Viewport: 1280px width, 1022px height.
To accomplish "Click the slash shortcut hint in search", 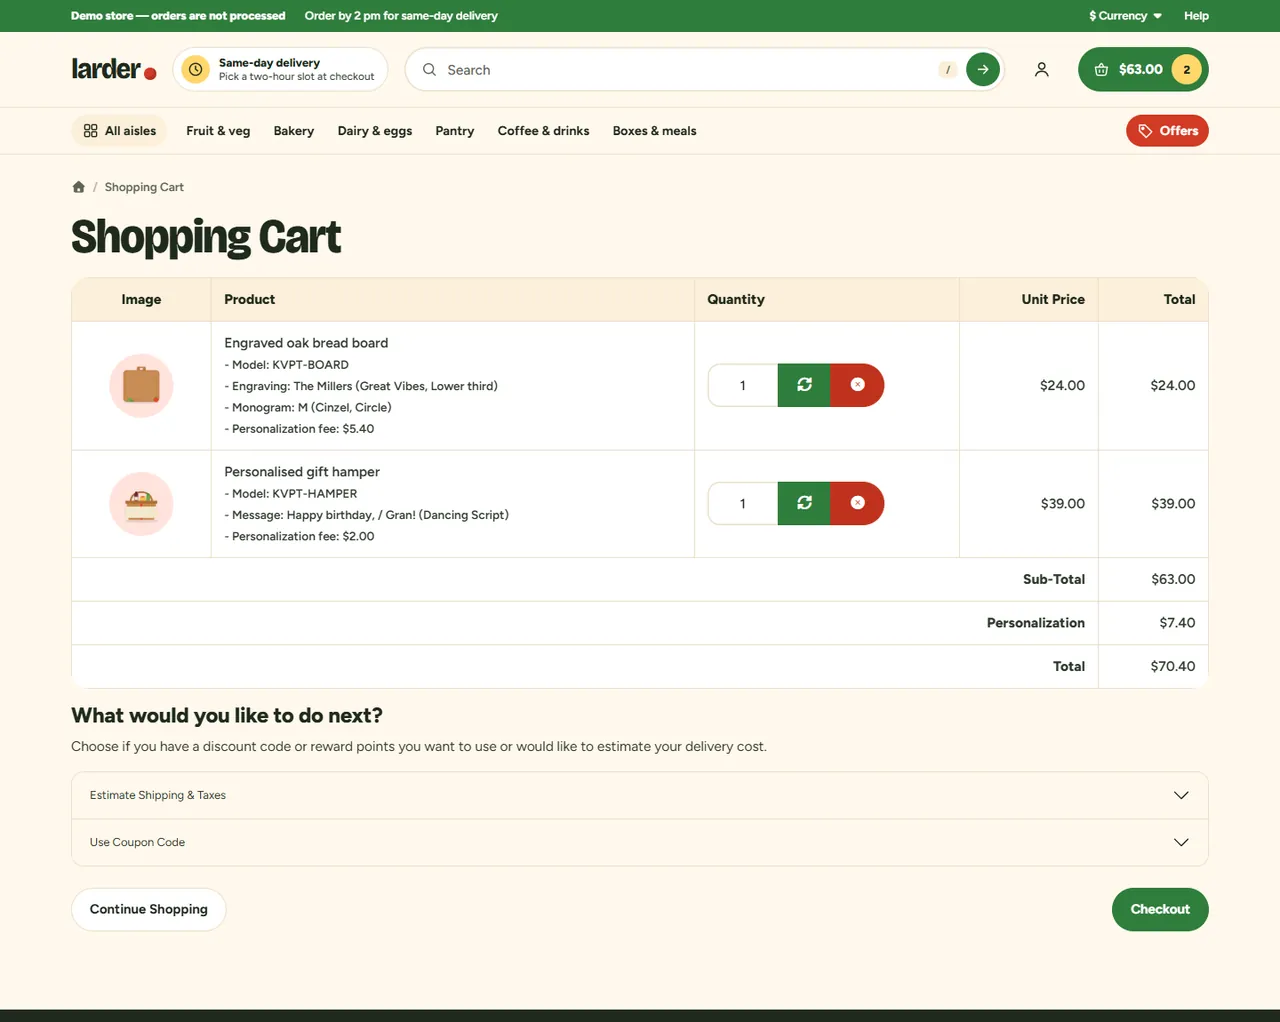I will point(947,69).
